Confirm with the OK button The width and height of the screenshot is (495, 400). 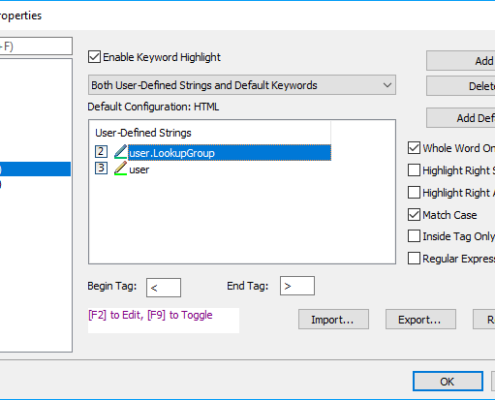pyautogui.click(x=448, y=381)
